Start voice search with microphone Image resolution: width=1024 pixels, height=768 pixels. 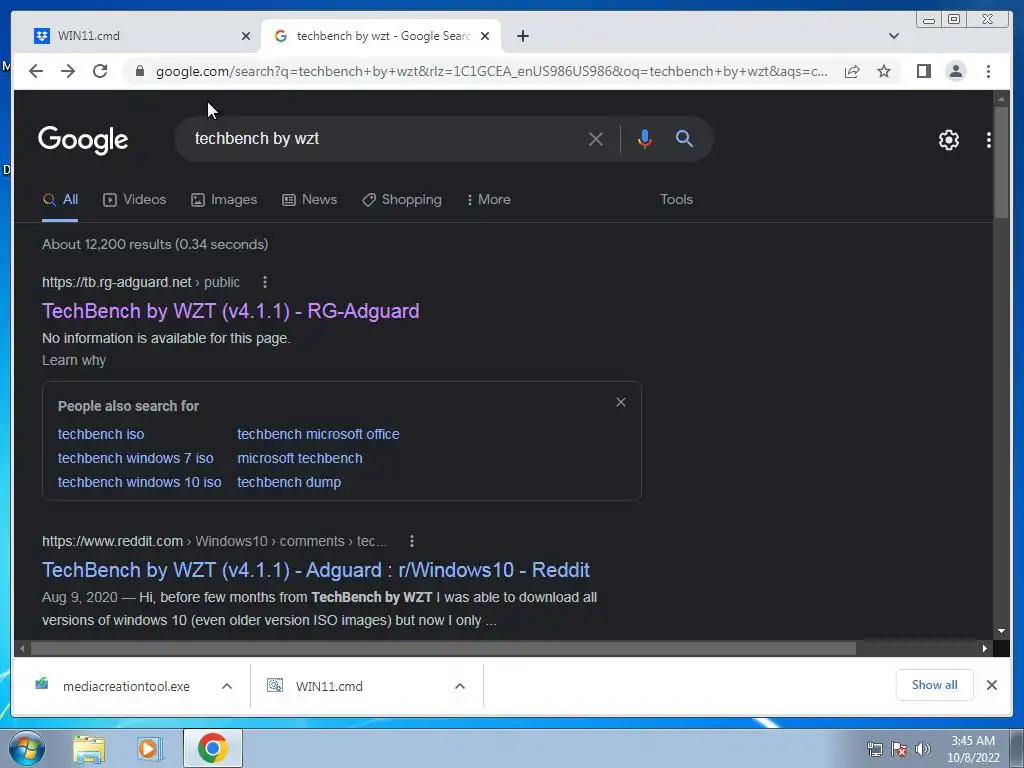coord(644,139)
